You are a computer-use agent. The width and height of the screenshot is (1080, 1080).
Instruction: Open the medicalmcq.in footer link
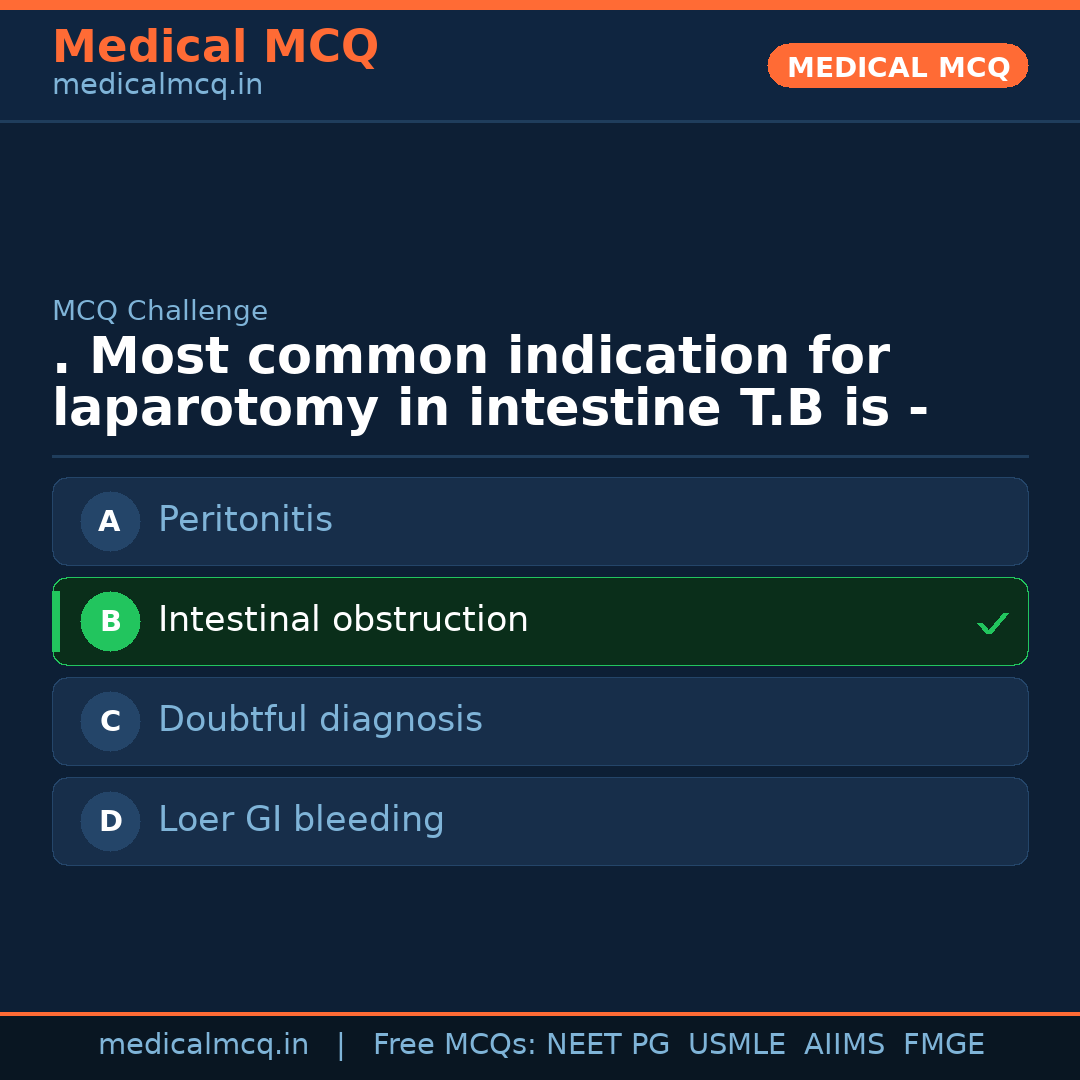click(203, 1043)
